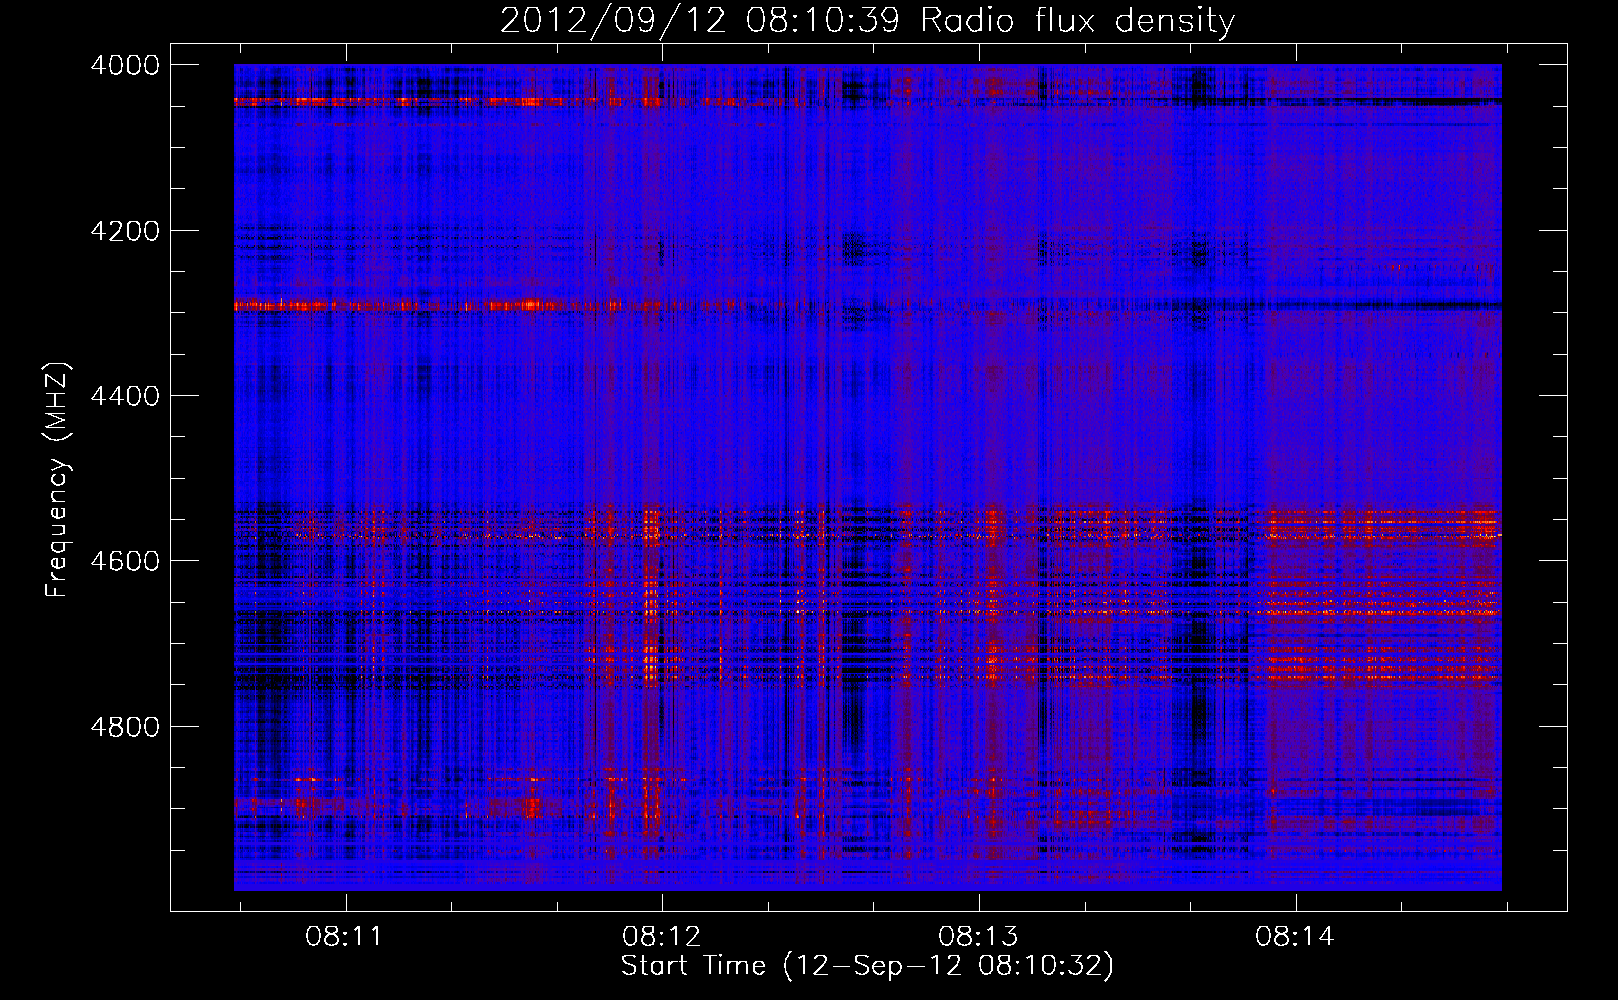Click the 4600 frequency tick label
This screenshot has height=1000, width=1618.
[x=125, y=561]
